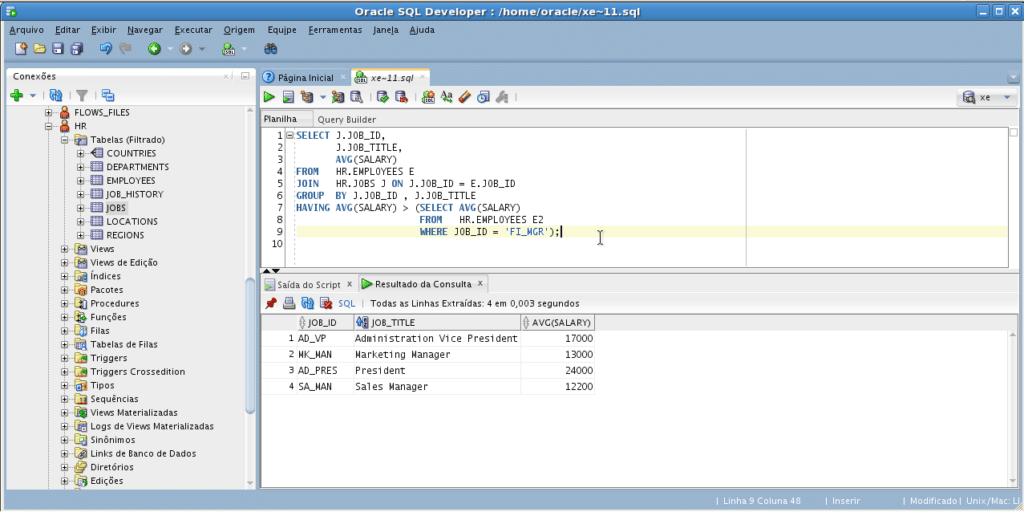Click the Save All icon in main toolbar
Viewport: 1024px width, 512px height.
pyautogui.click(x=76, y=48)
